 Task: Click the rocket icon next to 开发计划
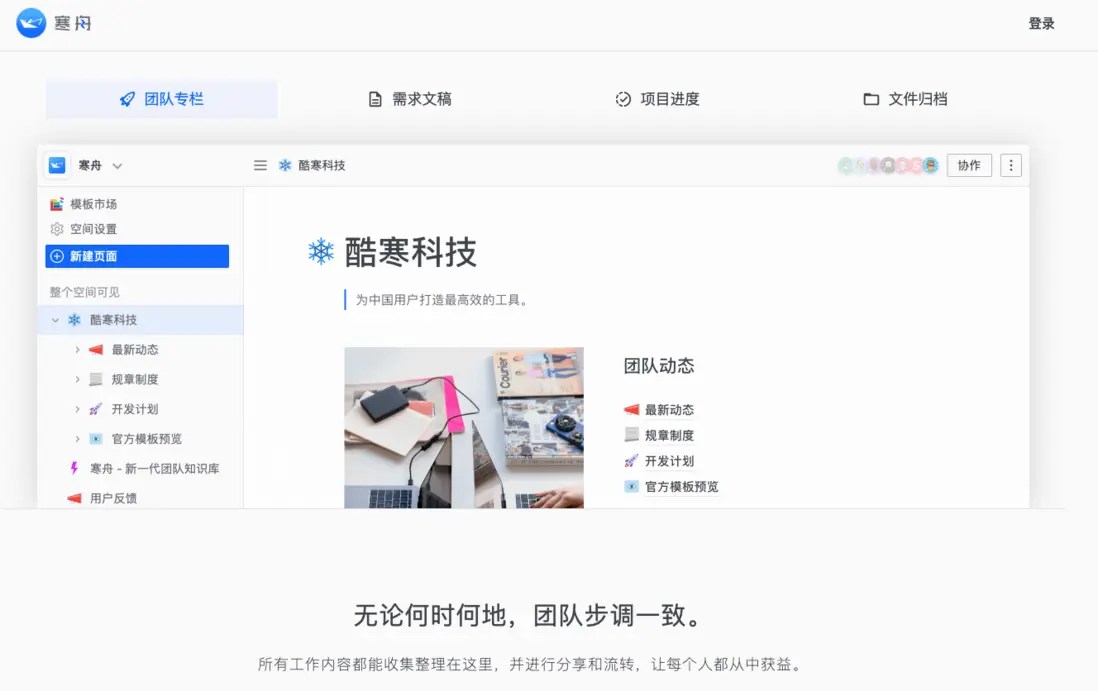pyautogui.click(x=95, y=408)
